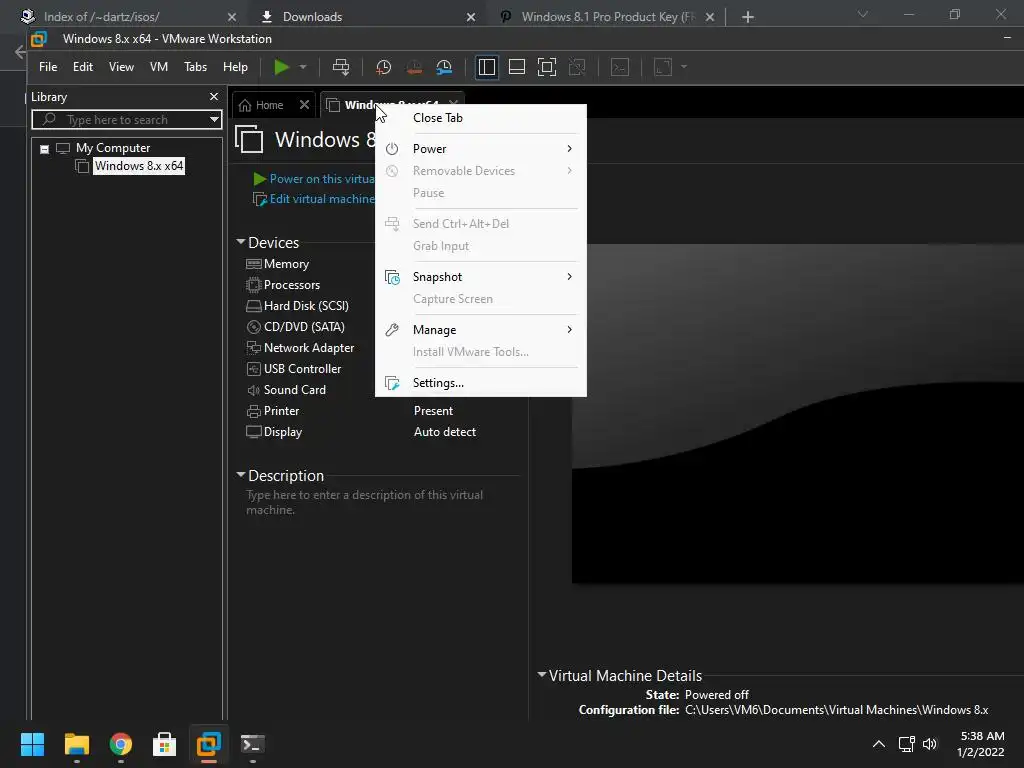This screenshot has width=1024, height=768.
Task: Open a new browser tab
Action: tap(748, 17)
